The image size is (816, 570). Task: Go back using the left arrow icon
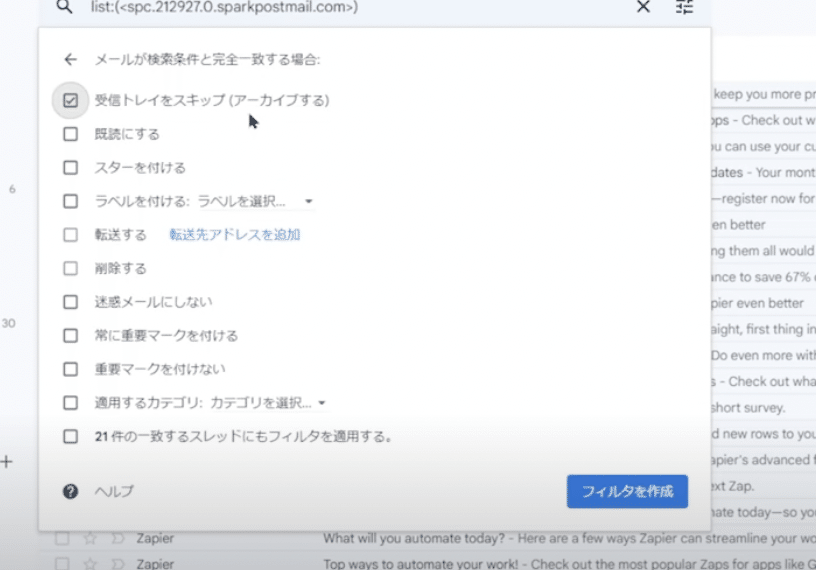[70, 59]
